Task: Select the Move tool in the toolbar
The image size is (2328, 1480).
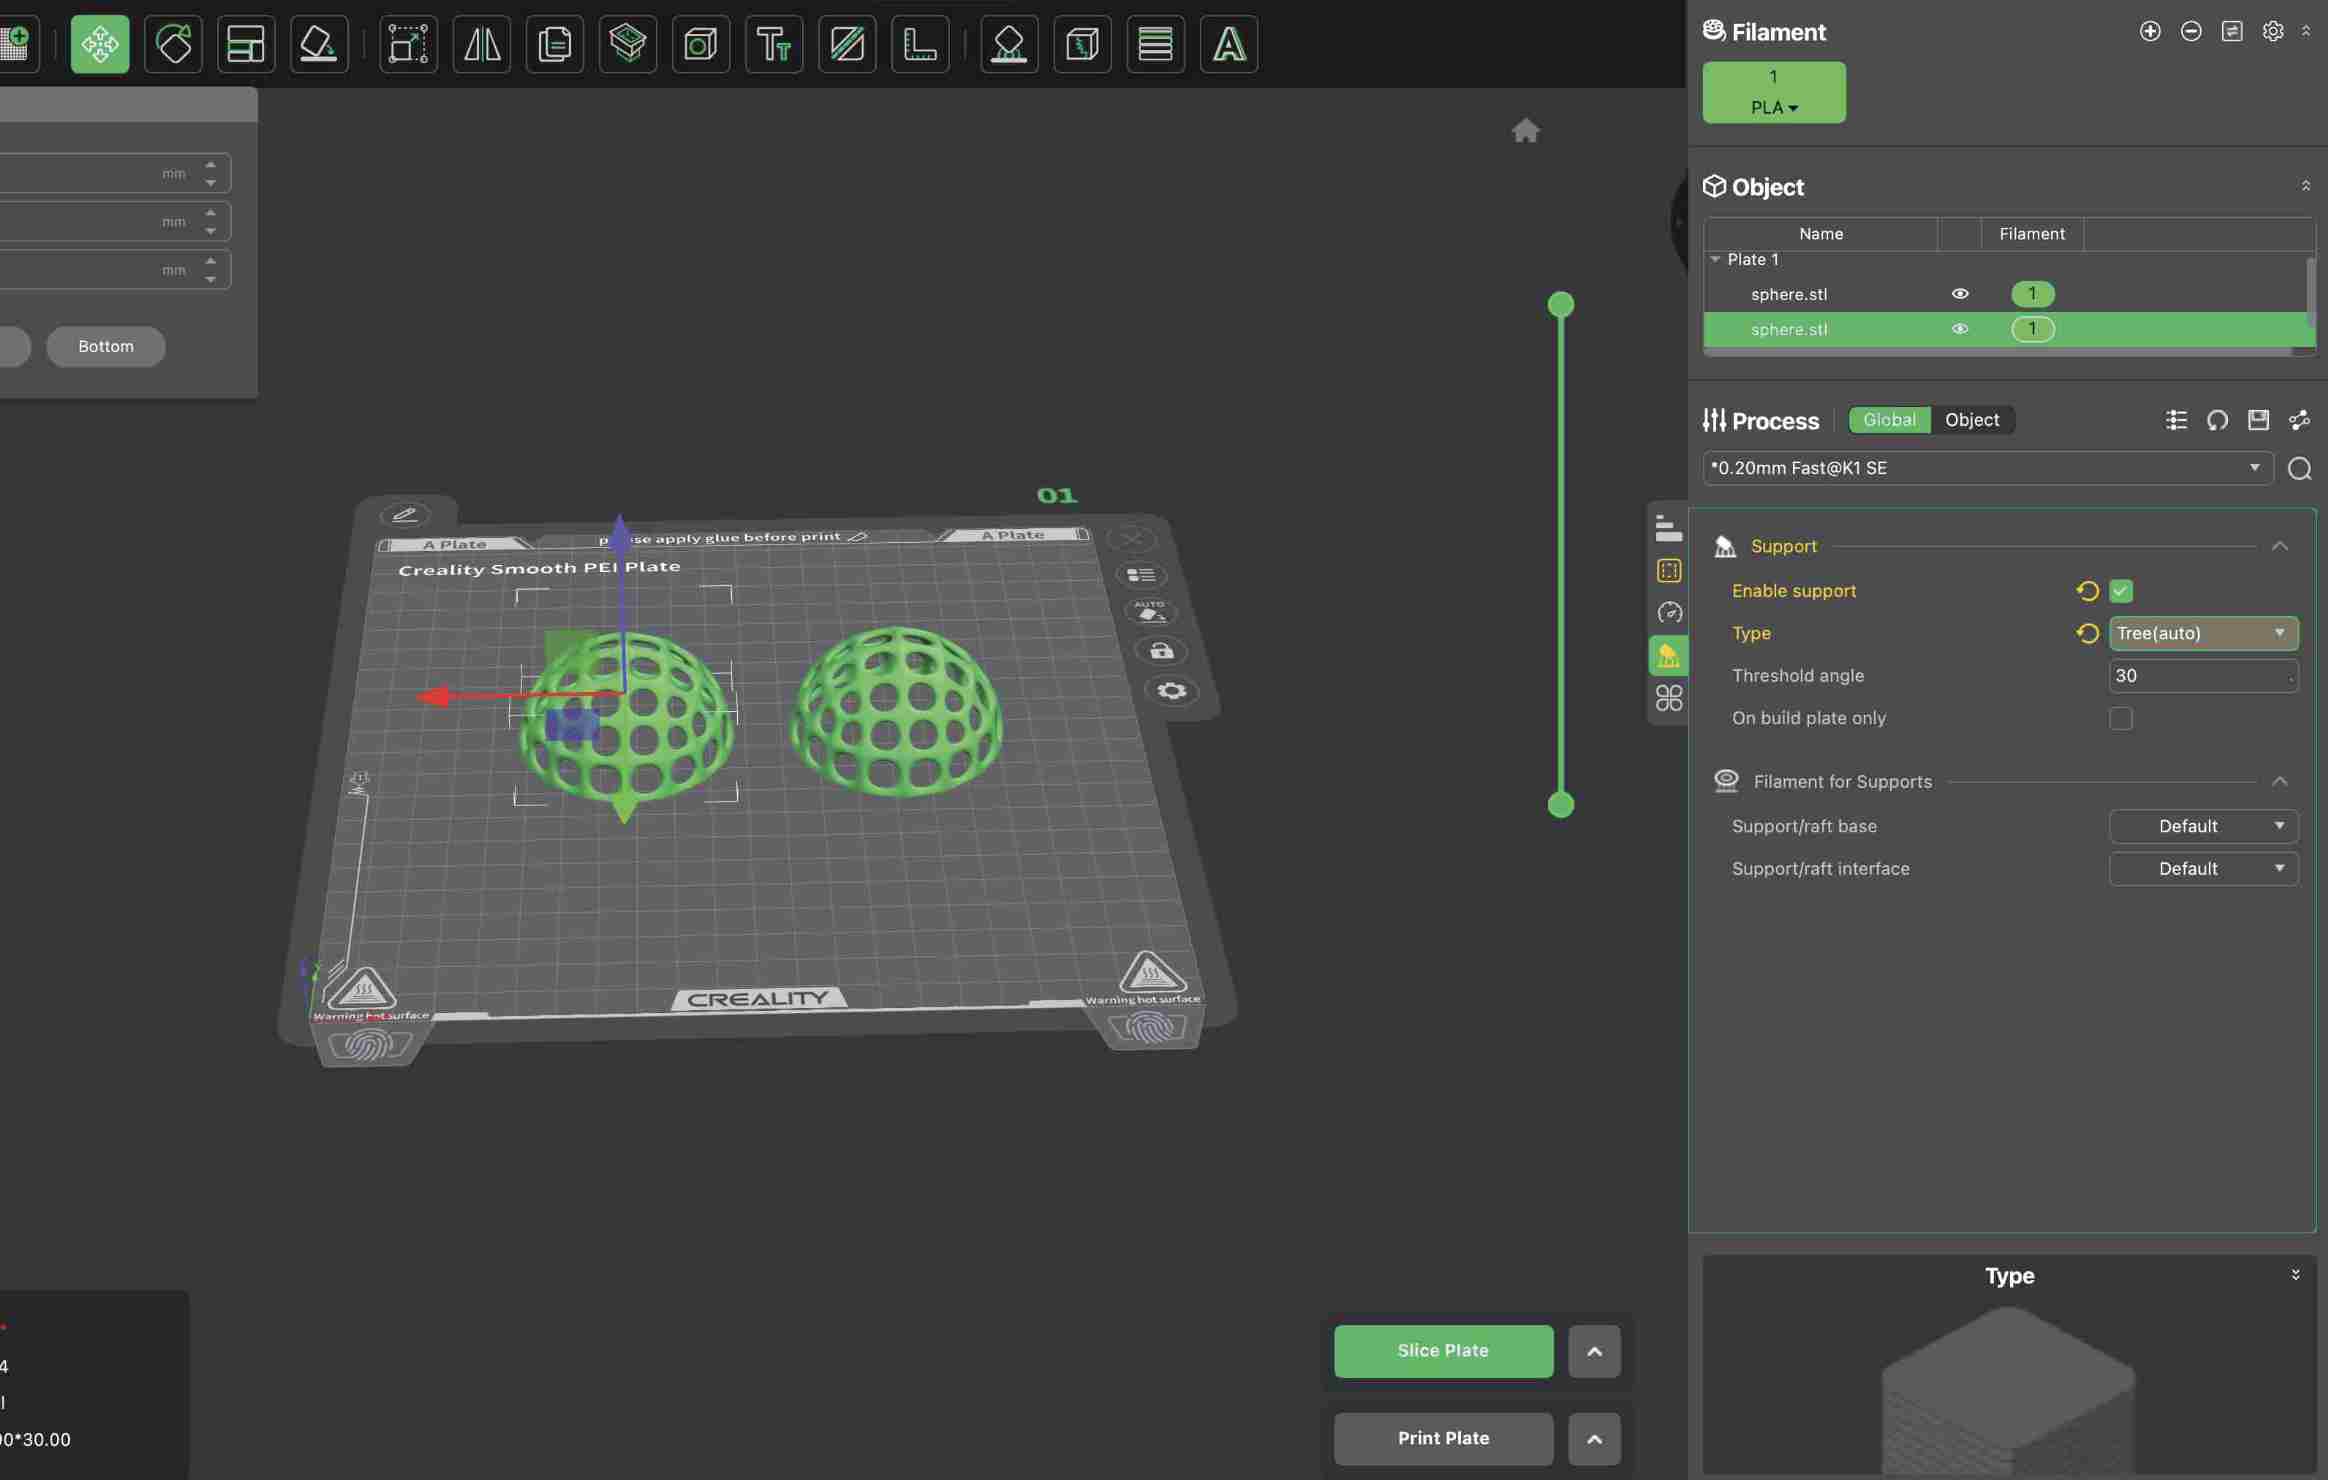Action: point(100,43)
